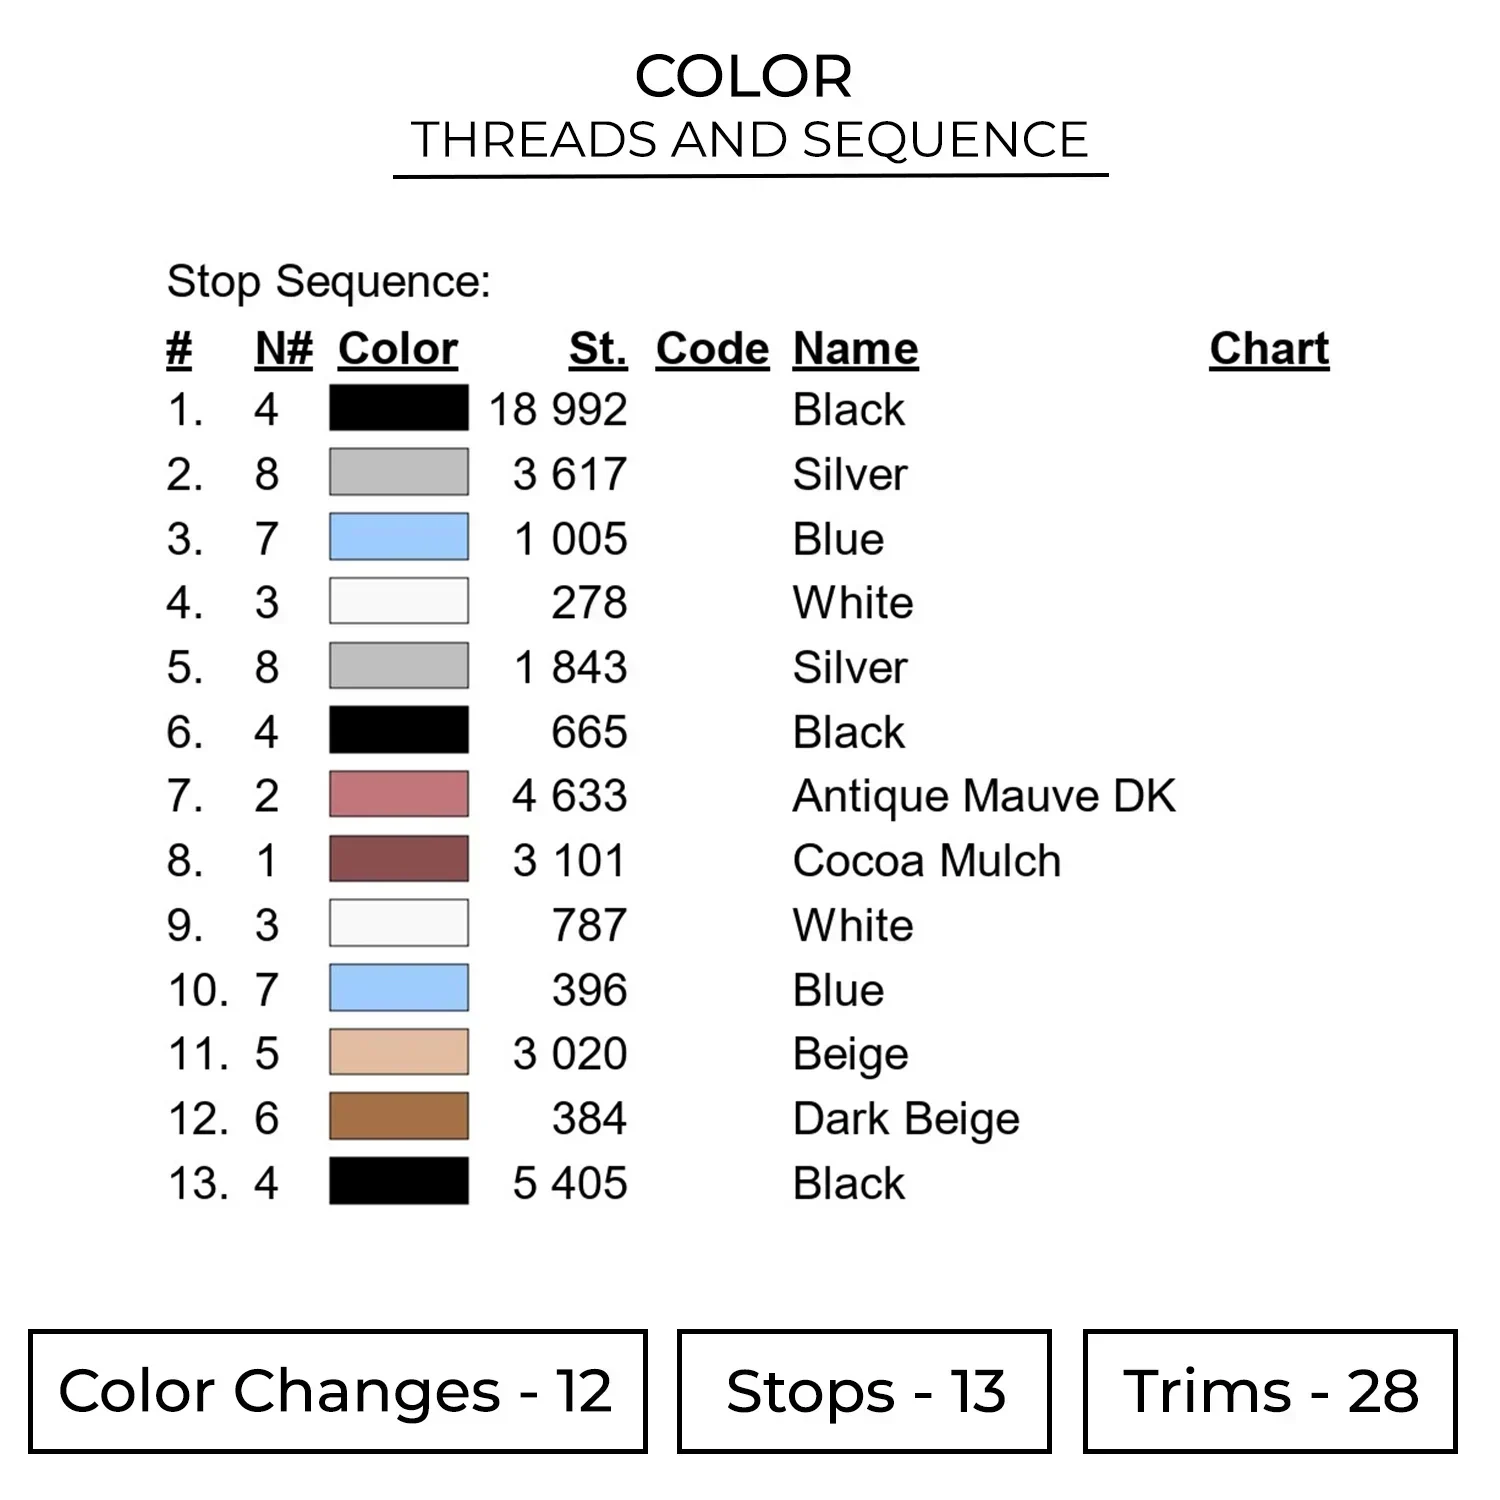Click the Color Changes - 12 box

338,1391
